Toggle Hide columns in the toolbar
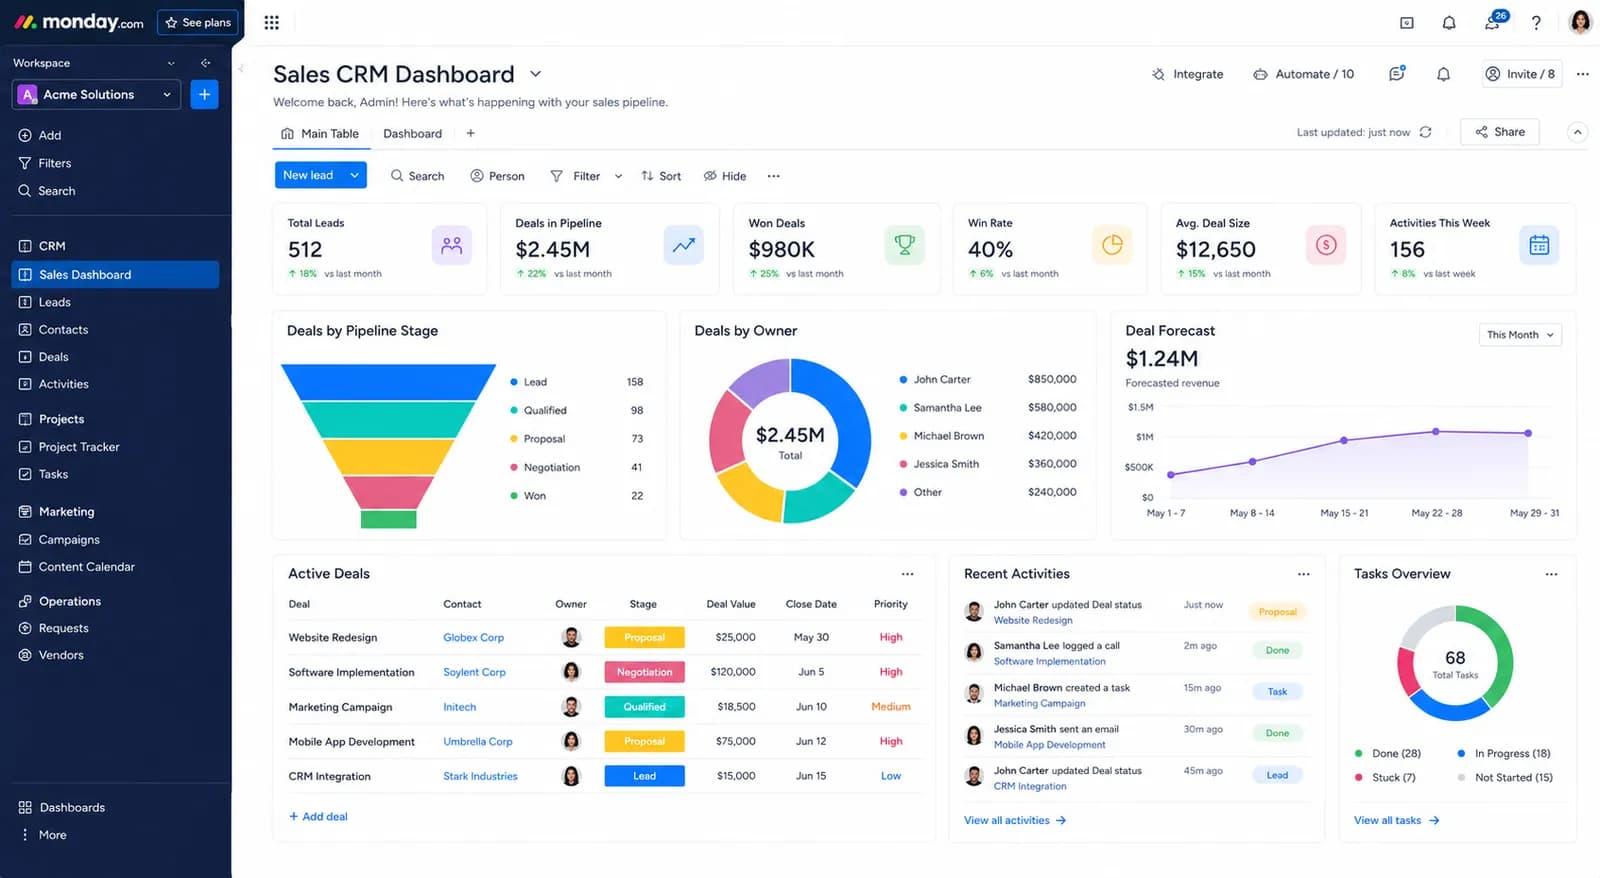This screenshot has width=1600, height=878. click(x=725, y=176)
